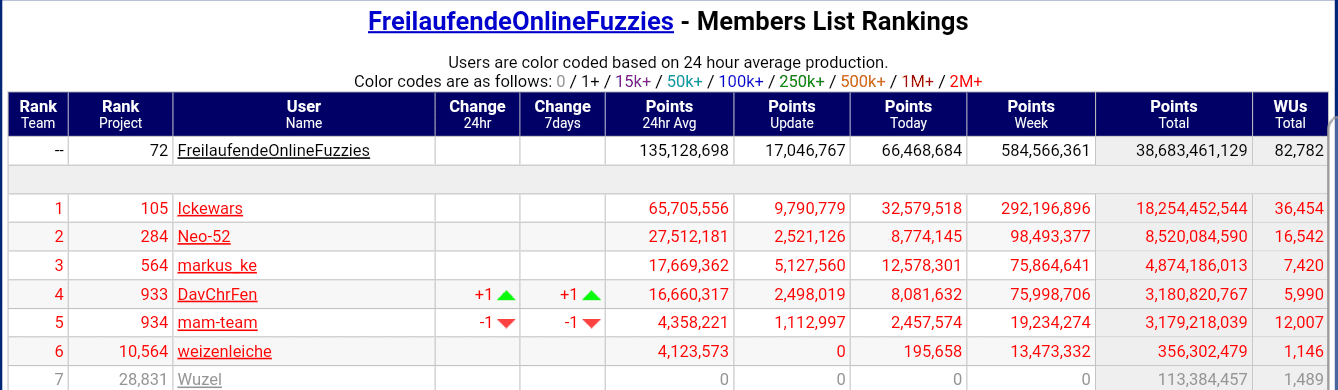The image size is (1338, 390).
Task: Click green up arrow in DavChrFen 24hr change
Action: pyautogui.click(x=507, y=295)
